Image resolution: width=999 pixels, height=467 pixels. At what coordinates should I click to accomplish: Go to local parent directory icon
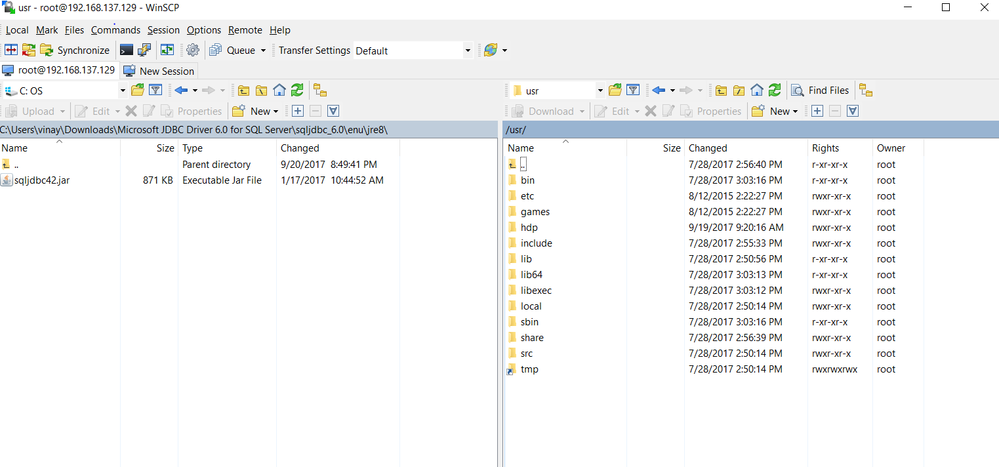tap(243, 90)
